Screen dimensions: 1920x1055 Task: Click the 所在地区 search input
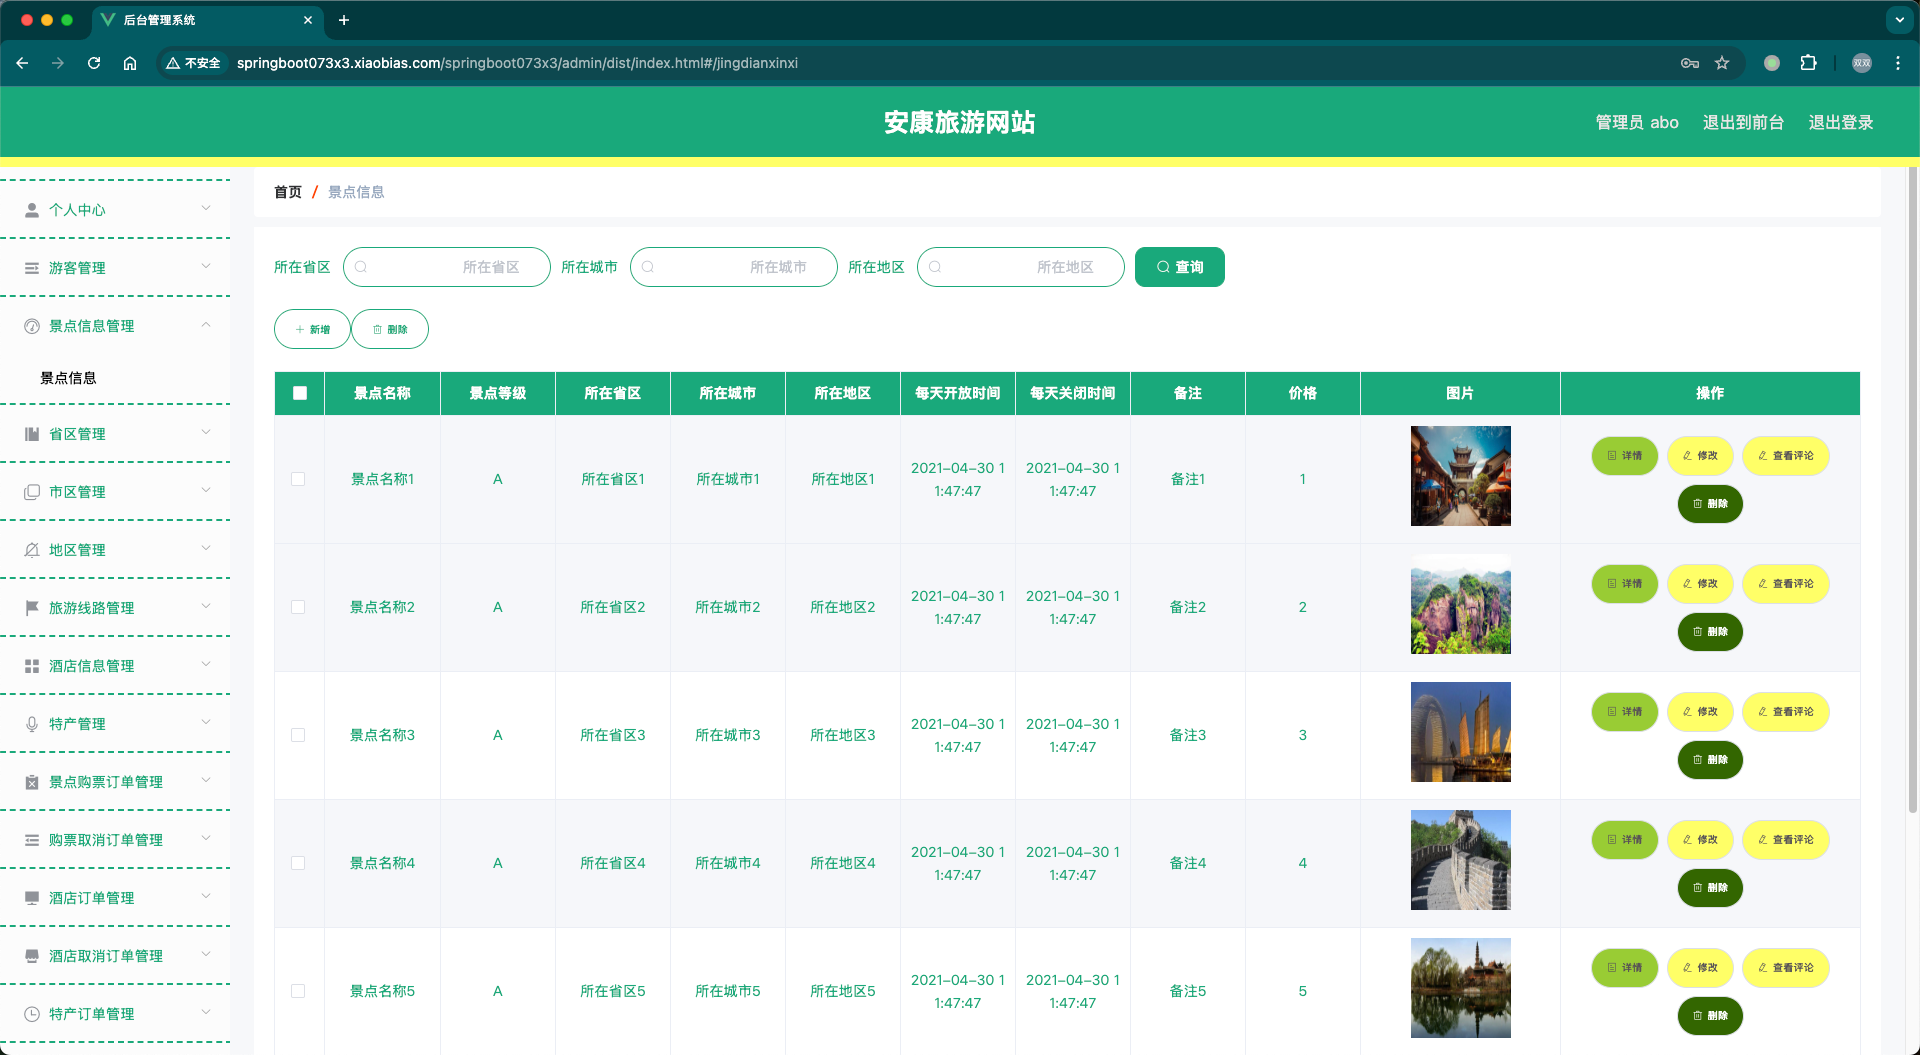pyautogui.click(x=1021, y=267)
